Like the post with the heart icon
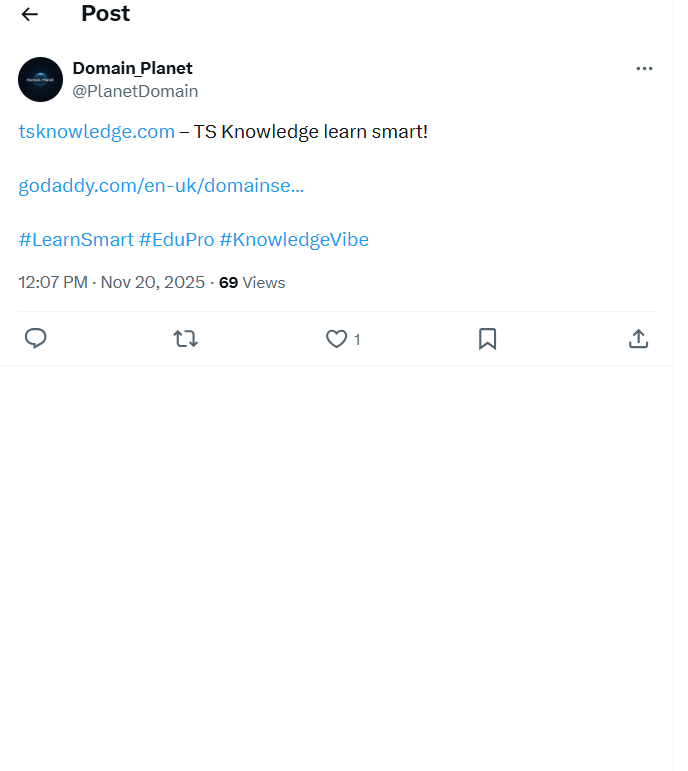The height and width of the screenshot is (771, 688). click(x=336, y=339)
